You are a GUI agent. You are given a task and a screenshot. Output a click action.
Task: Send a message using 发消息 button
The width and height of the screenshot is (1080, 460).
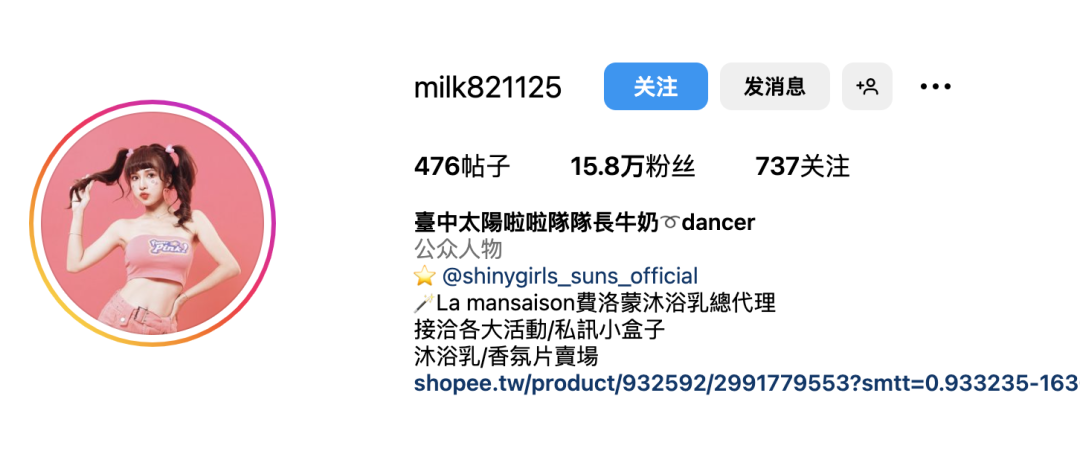pyautogui.click(x=774, y=86)
